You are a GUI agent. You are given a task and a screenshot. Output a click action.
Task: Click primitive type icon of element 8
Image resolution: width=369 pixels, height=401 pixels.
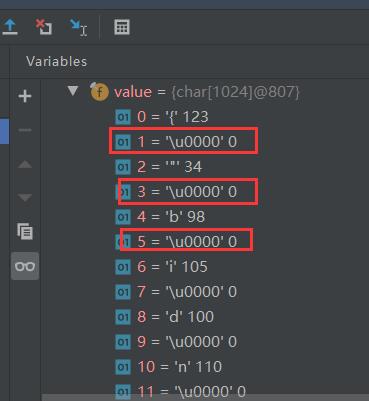[x=123, y=317]
